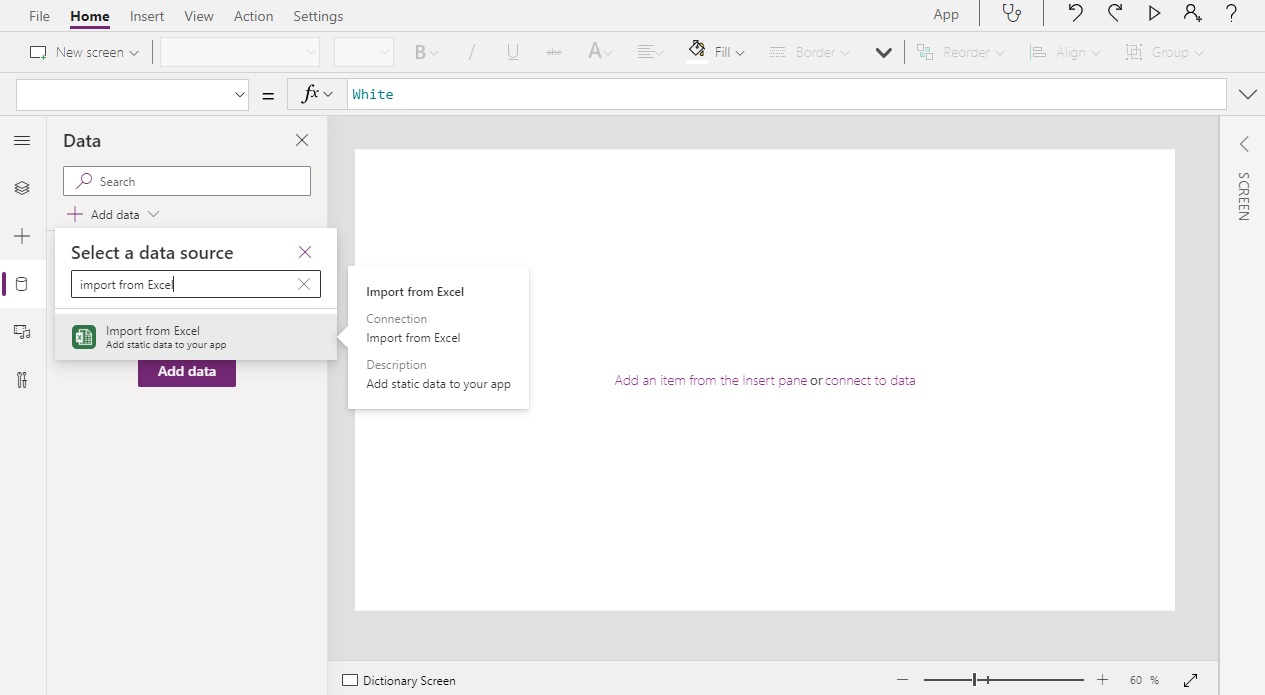The height and width of the screenshot is (695, 1265).
Task: Open the Settings menu
Action: click(318, 15)
